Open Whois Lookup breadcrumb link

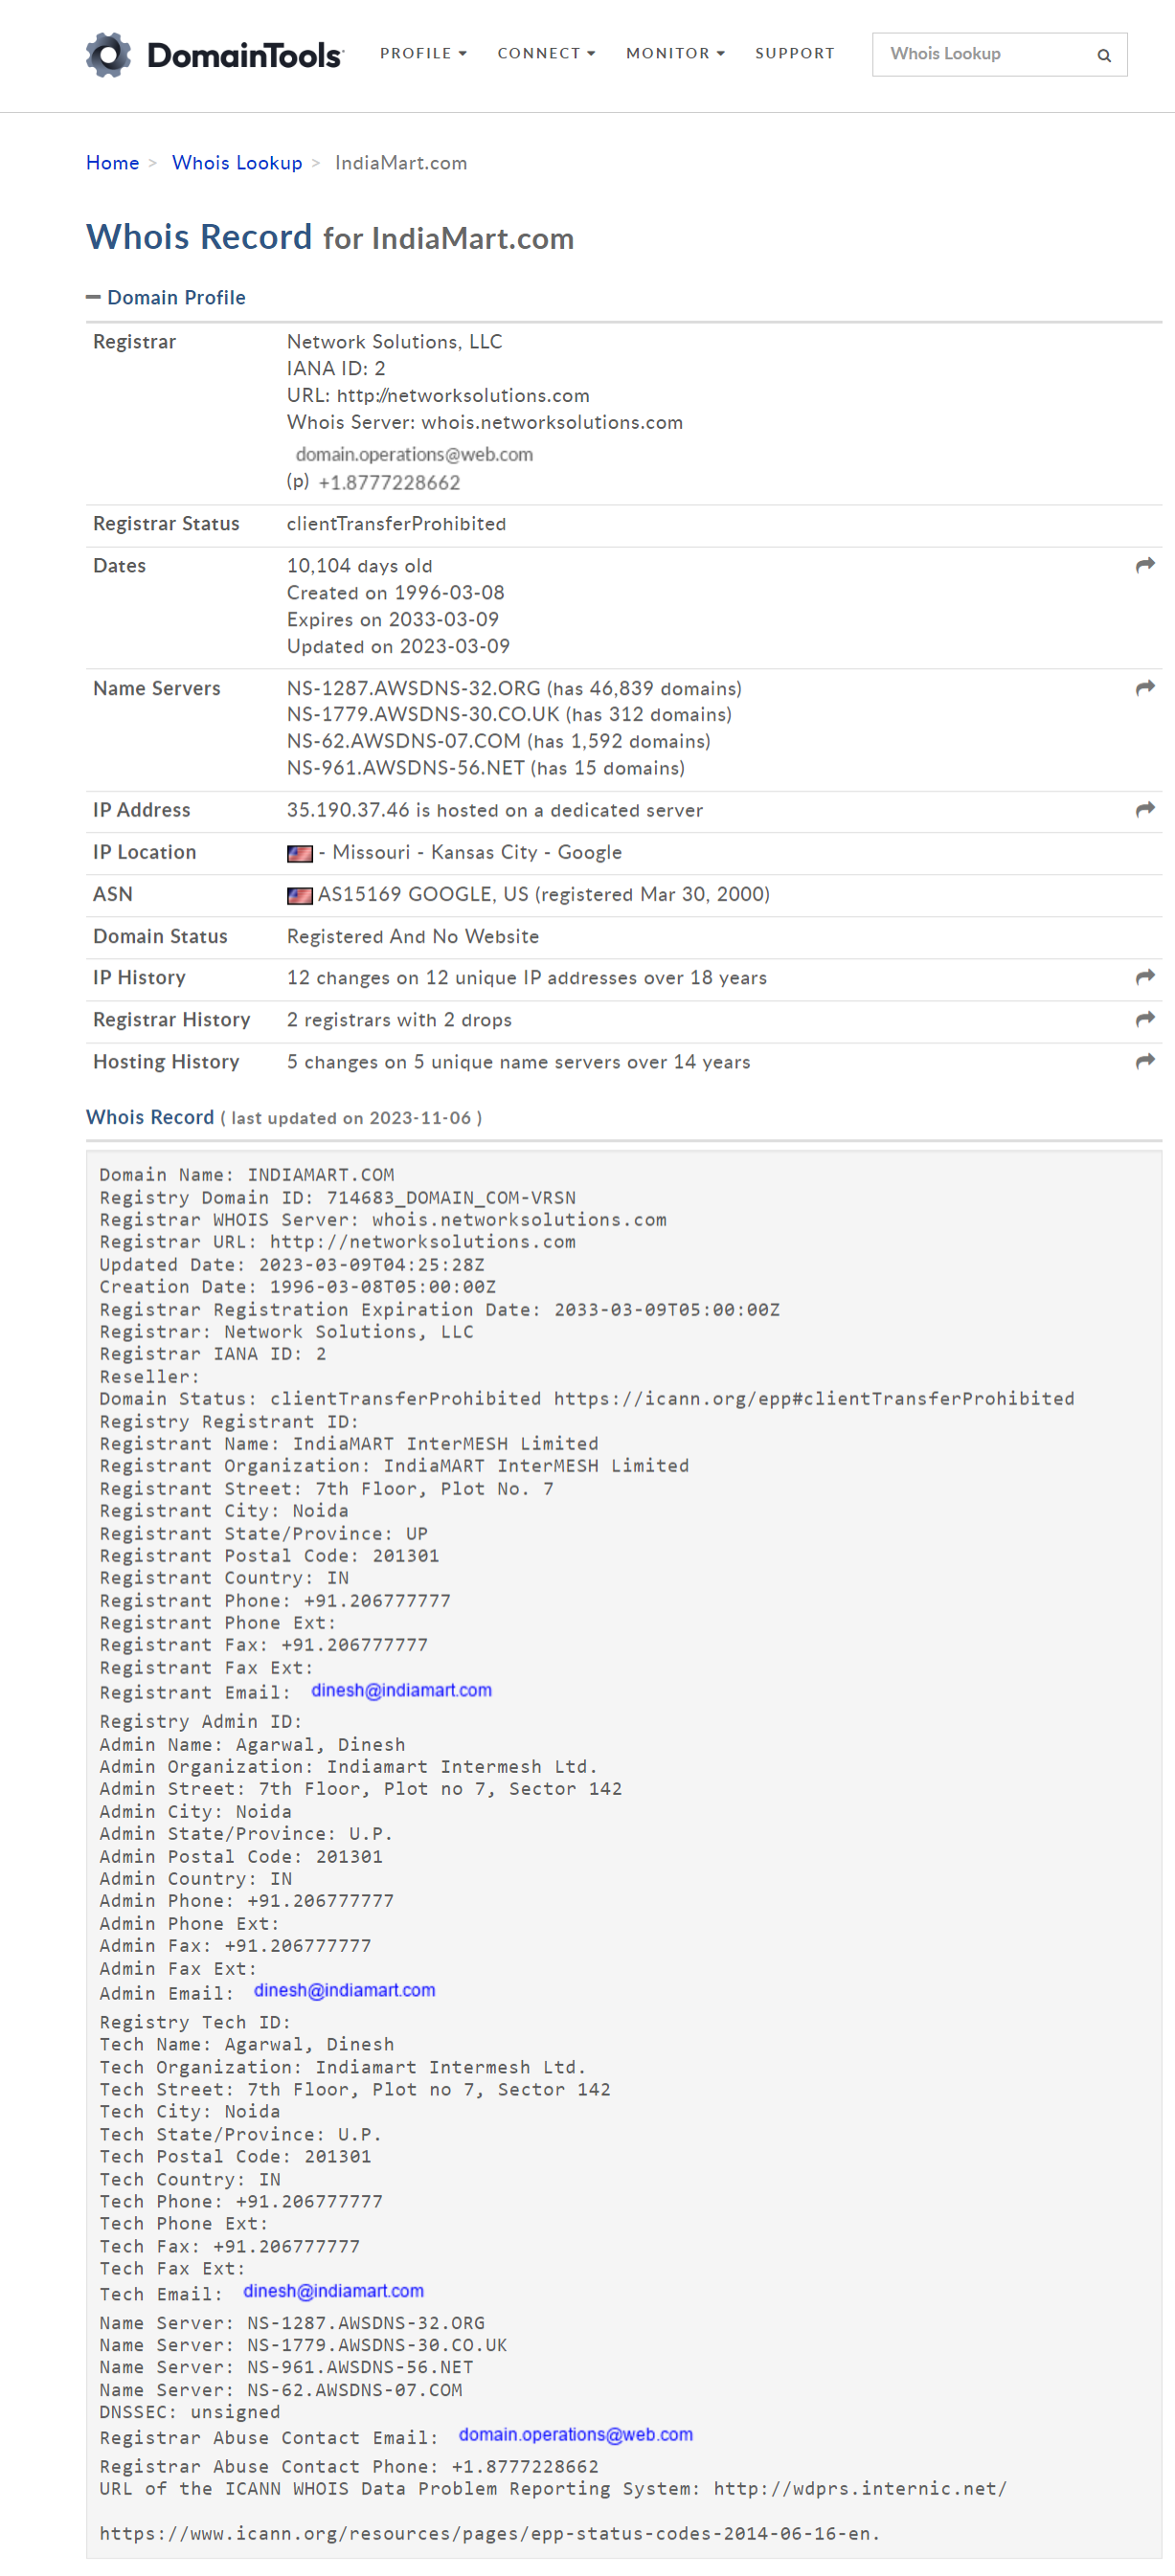coord(237,163)
